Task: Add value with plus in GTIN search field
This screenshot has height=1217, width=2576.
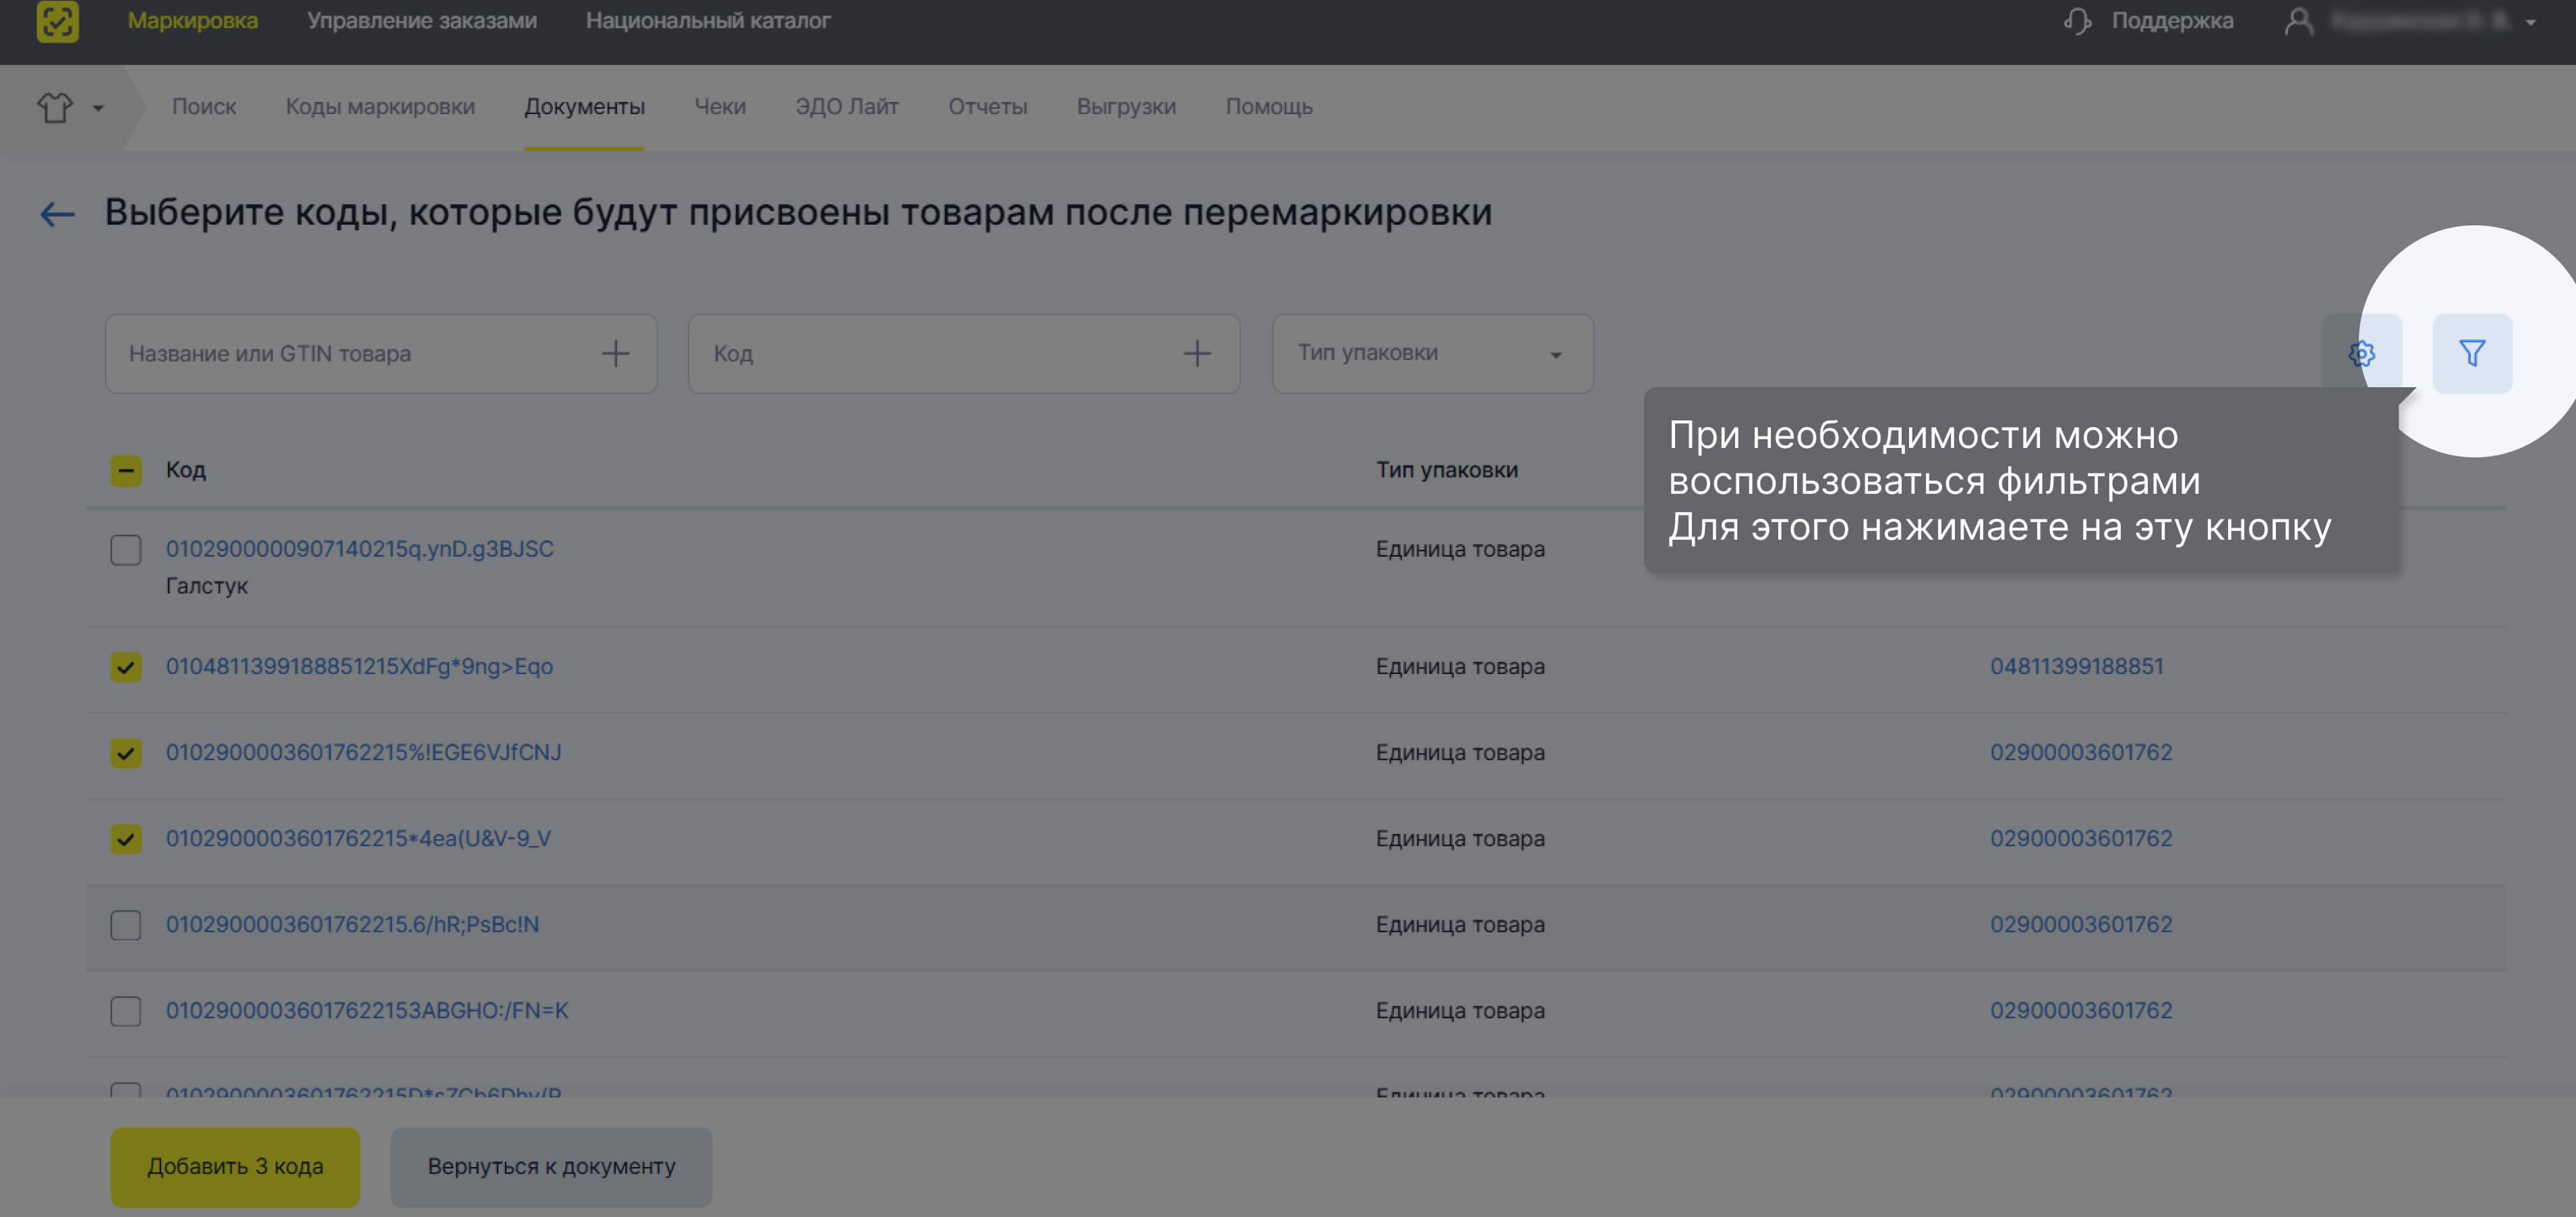Action: (616, 353)
